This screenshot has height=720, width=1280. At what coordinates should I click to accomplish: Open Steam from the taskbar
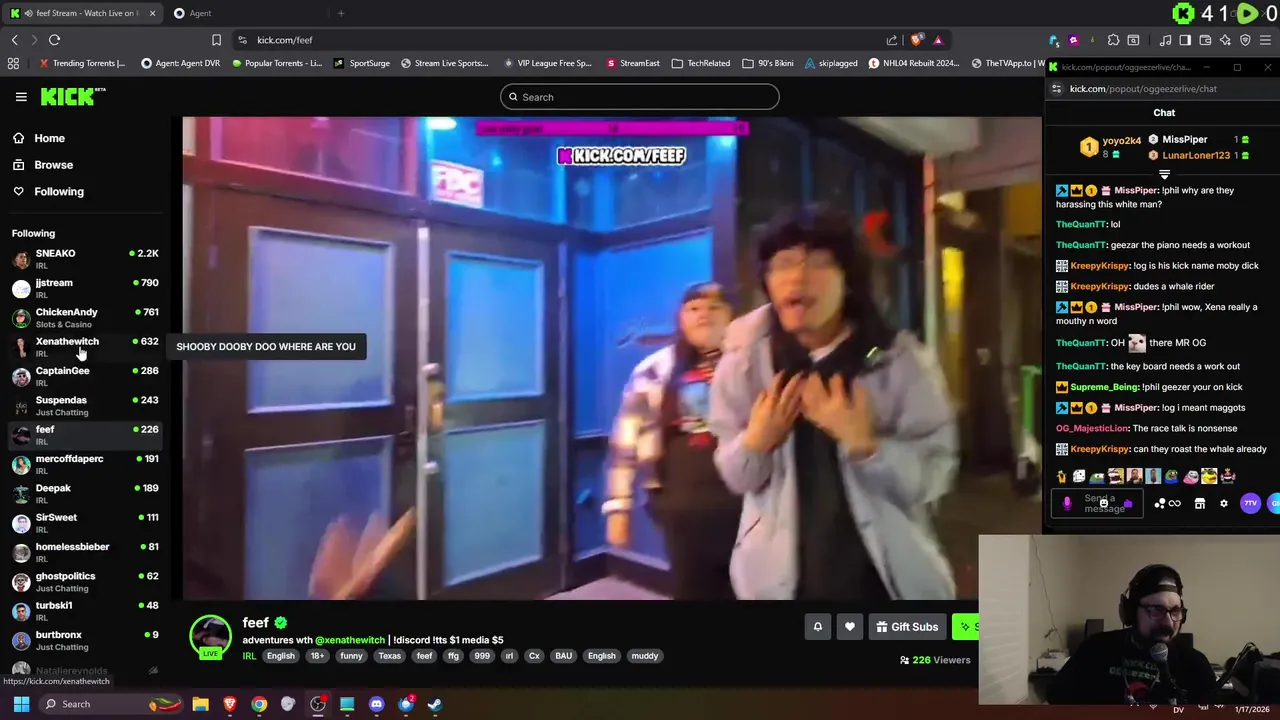coord(435,704)
